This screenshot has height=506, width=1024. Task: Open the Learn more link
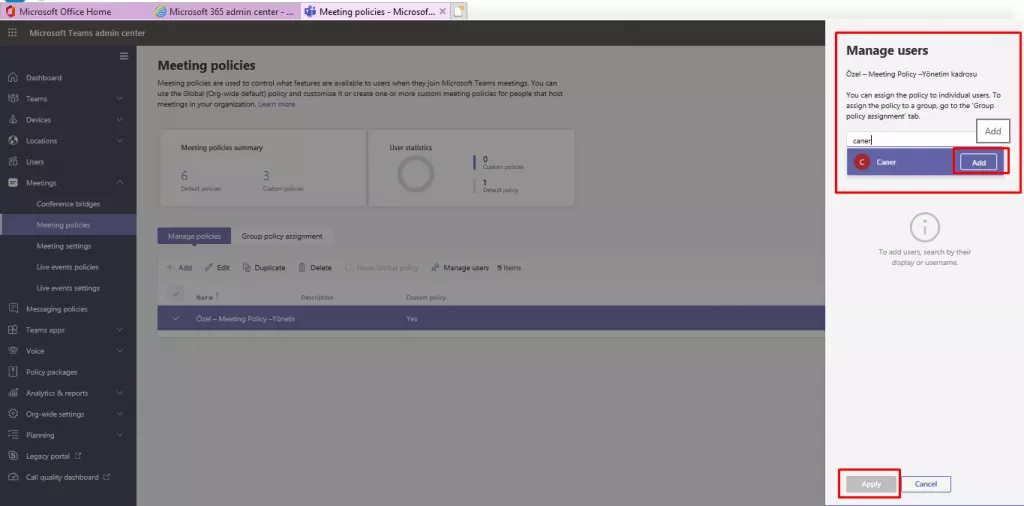277,104
